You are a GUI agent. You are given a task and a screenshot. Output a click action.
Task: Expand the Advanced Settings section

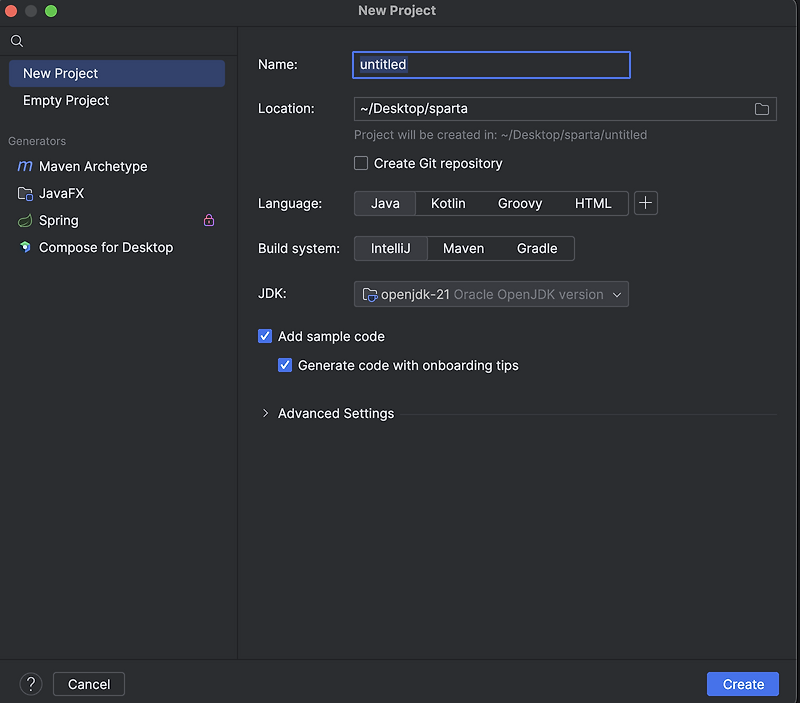click(x=265, y=413)
